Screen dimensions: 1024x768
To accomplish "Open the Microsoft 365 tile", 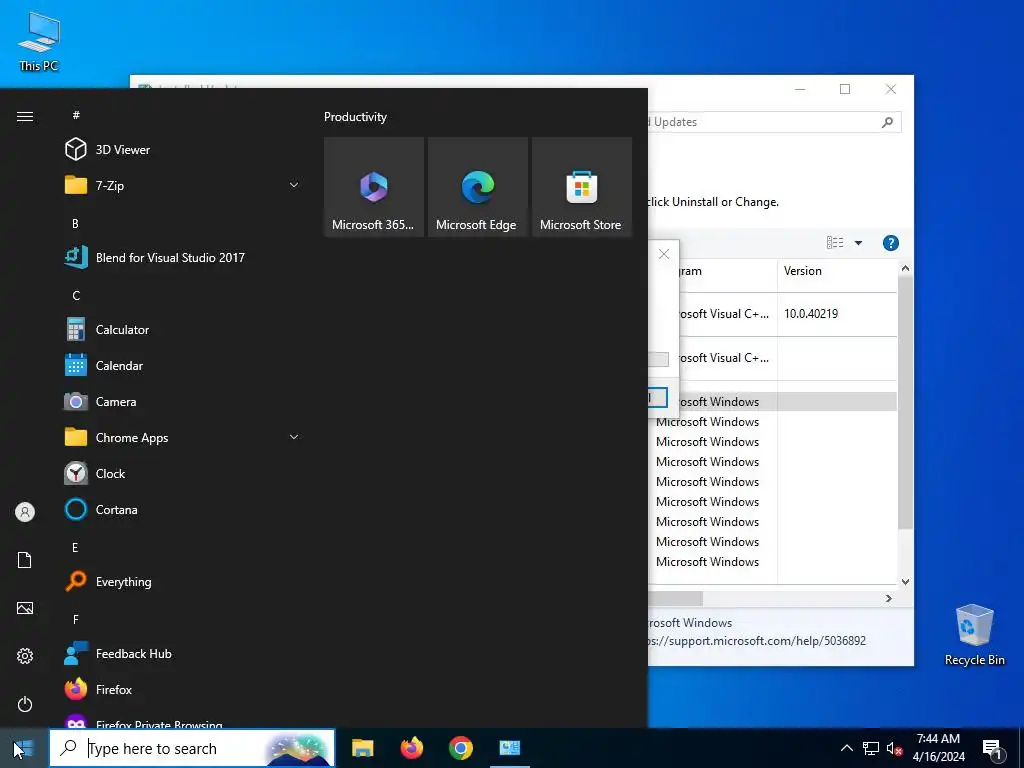I will coord(374,187).
